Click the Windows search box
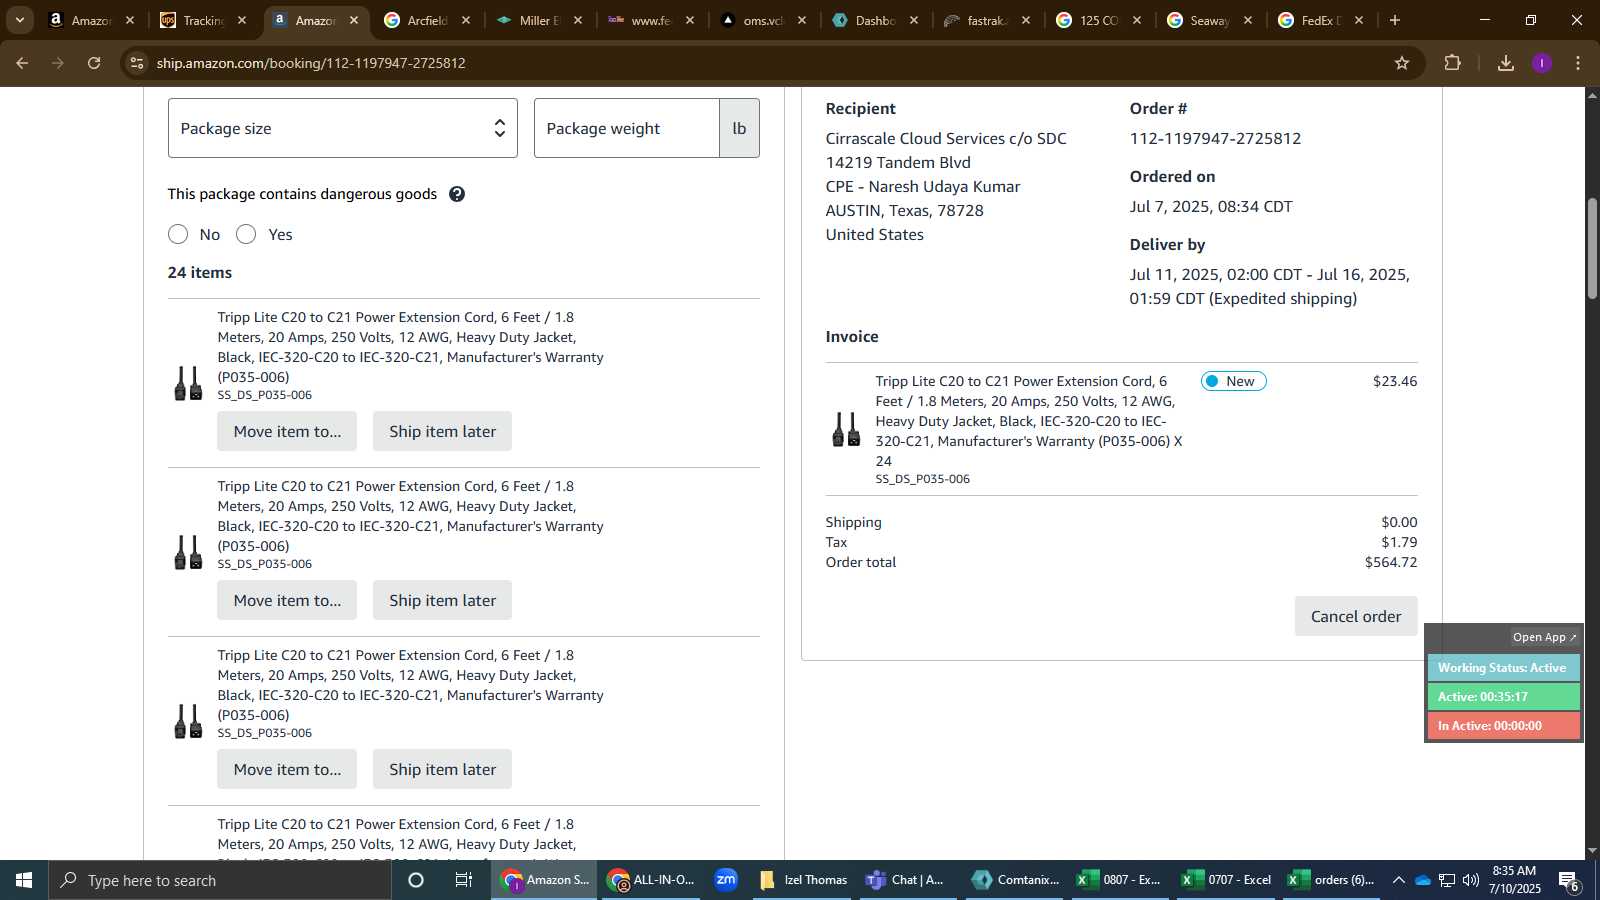Viewport: 1600px width, 900px height. click(220, 880)
